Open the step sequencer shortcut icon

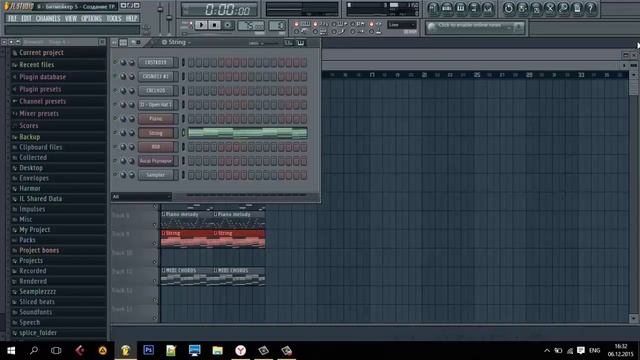click(x=447, y=8)
